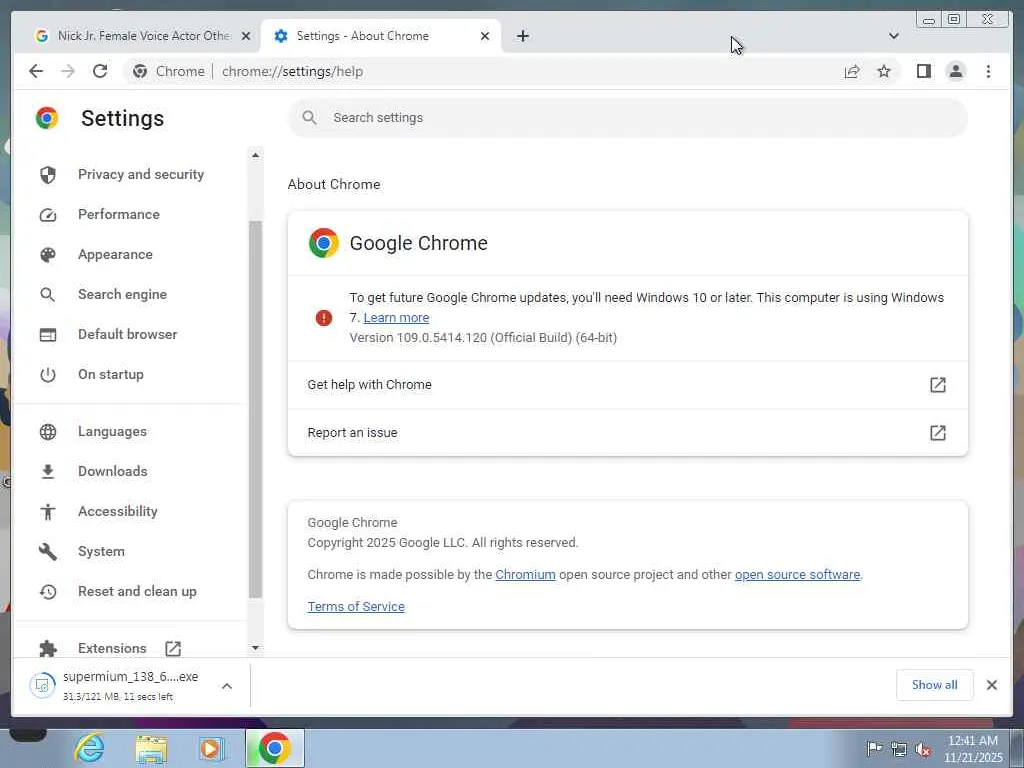Image resolution: width=1024 pixels, height=768 pixels.
Task: Click the browser forward arrow
Action: tap(68, 71)
